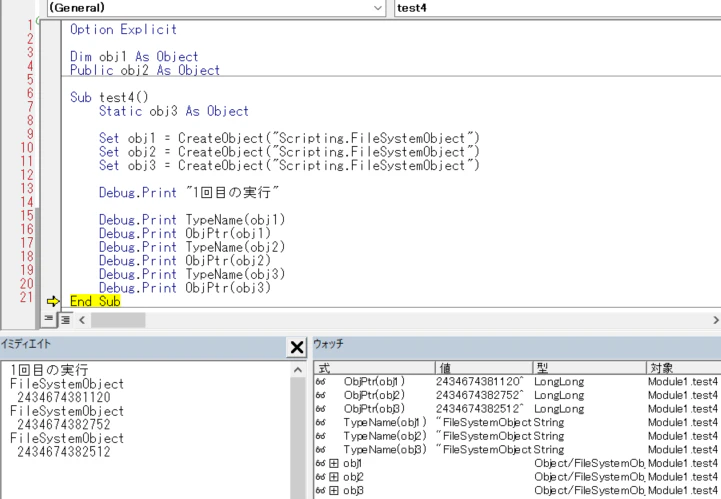Select the TypeName(obj2) watch expression
Screen dimensions: 721x499
(x=385, y=436)
